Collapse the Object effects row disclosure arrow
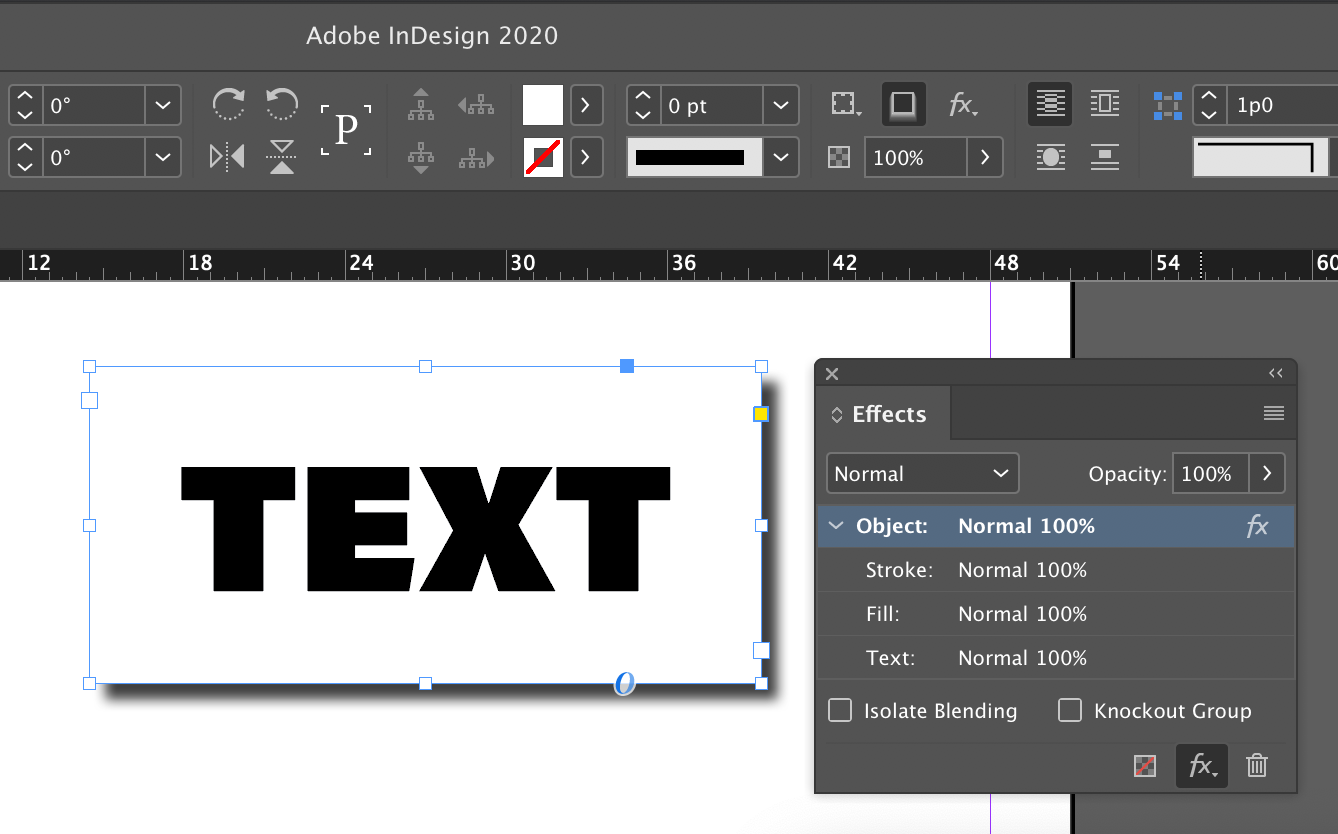This screenshot has height=834, width=1338. point(836,526)
